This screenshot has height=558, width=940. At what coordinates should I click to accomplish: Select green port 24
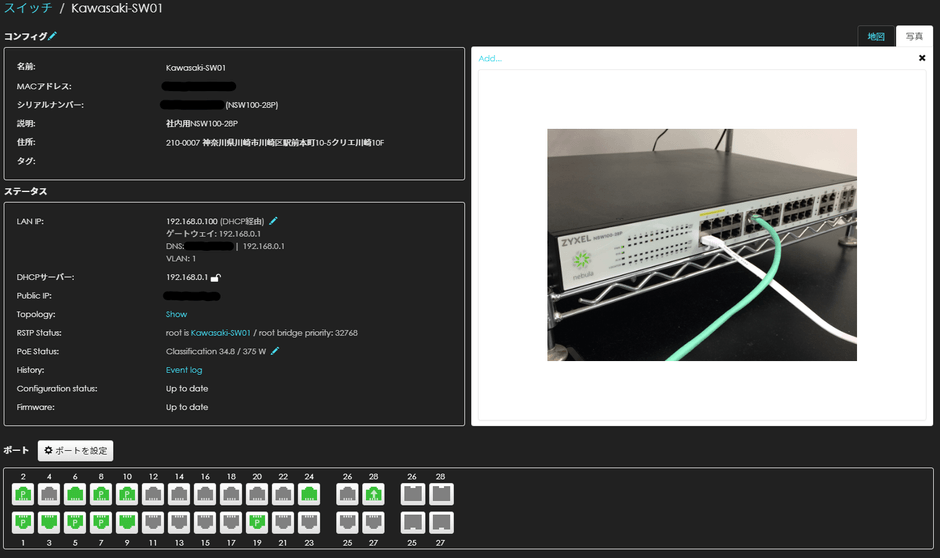point(309,494)
